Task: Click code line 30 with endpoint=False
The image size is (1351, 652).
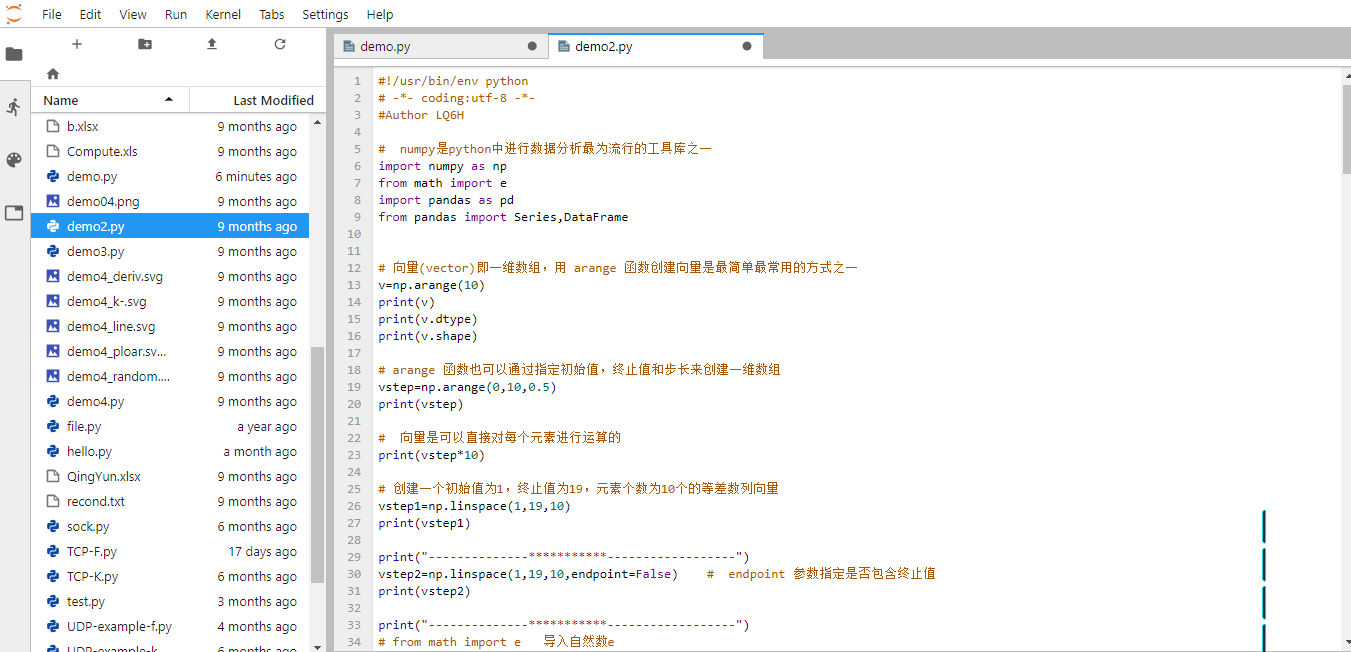Action: tap(656, 574)
